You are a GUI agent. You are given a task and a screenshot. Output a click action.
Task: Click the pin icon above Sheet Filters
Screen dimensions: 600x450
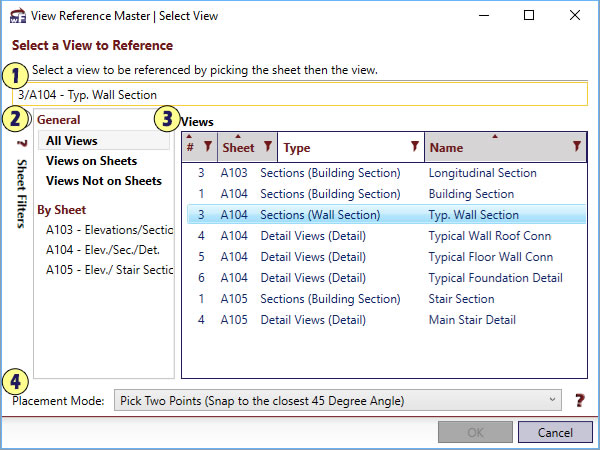point(19,142)
